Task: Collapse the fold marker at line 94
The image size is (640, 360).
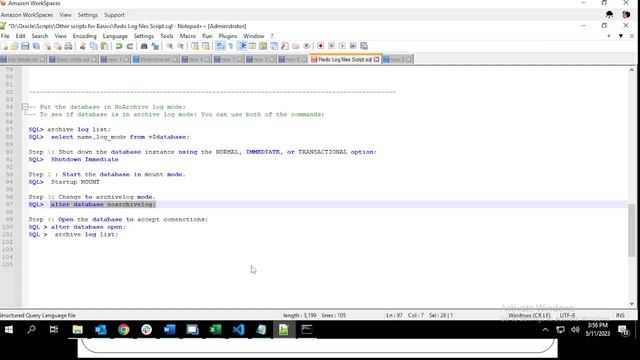Action: pos(25,107)
